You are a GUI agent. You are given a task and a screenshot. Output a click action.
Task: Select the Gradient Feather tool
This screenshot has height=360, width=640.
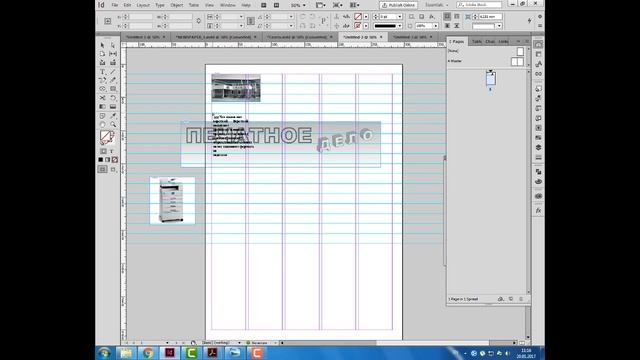pos(113,107)
